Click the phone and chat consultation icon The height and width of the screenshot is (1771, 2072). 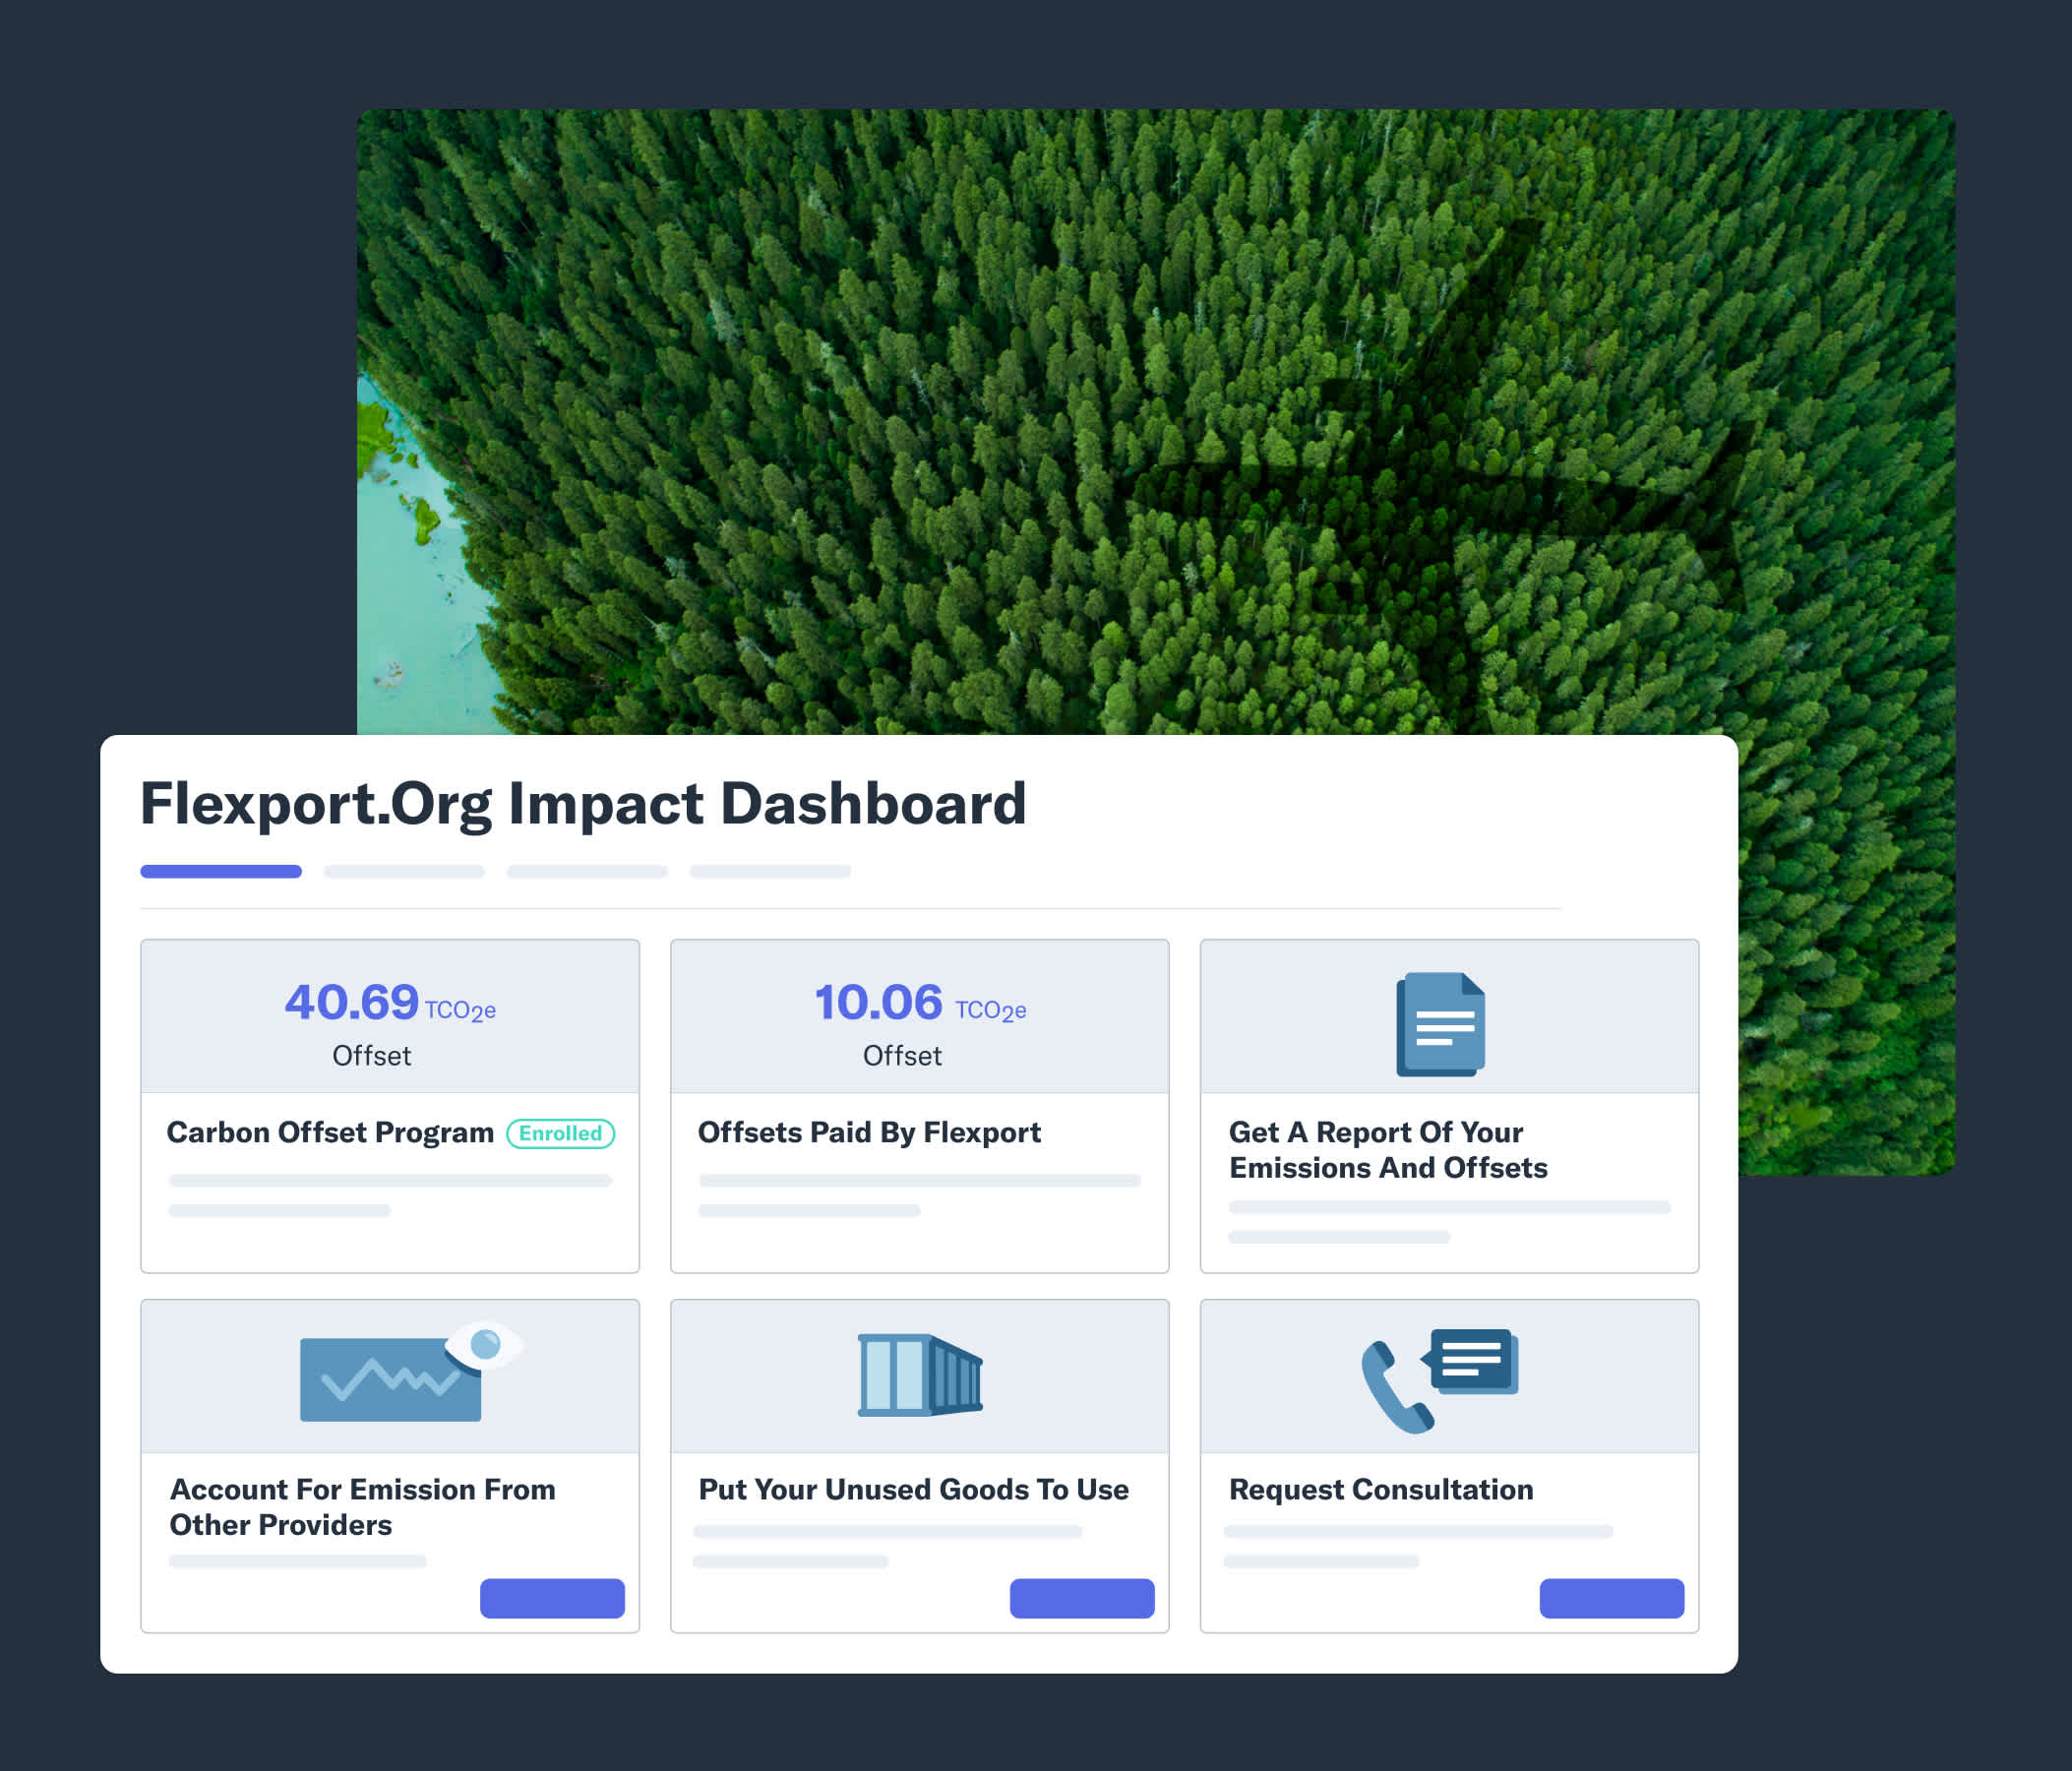point(1438,1380)
